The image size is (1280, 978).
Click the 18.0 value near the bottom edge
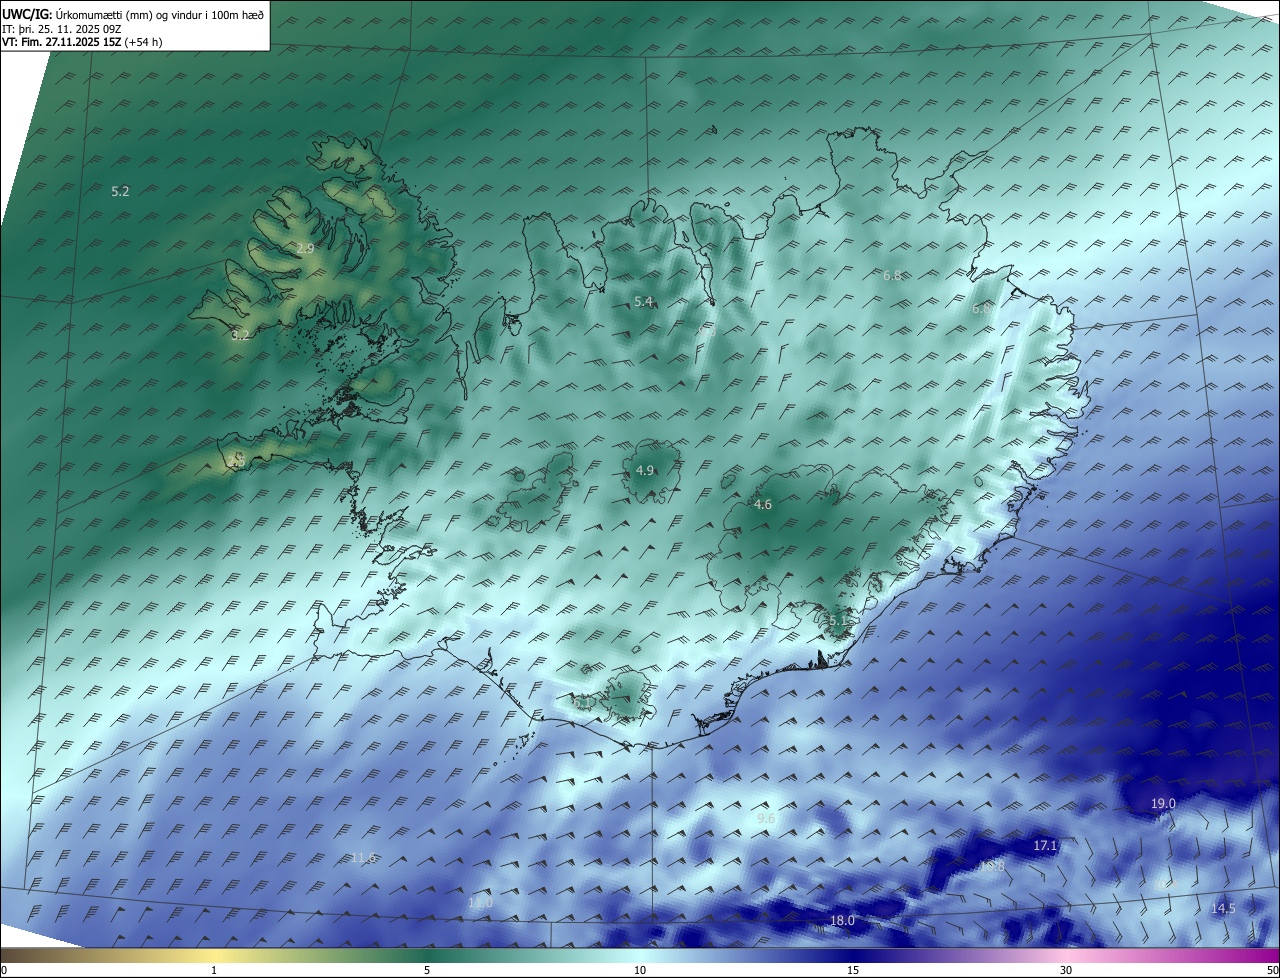(842, 921)
